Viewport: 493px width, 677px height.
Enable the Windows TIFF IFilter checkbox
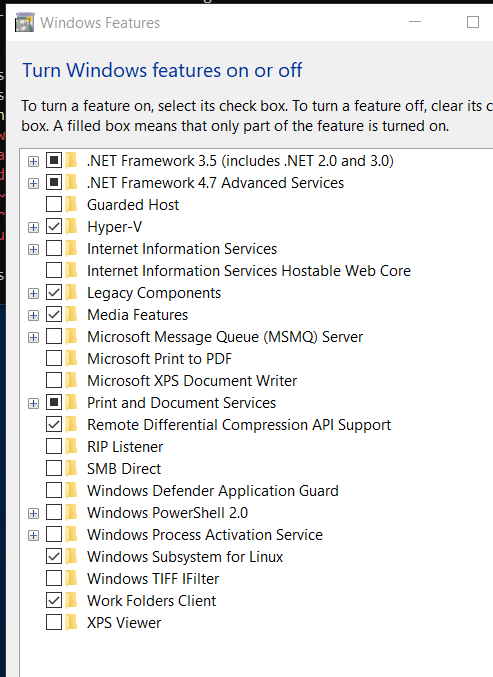(x=54, y=578)
